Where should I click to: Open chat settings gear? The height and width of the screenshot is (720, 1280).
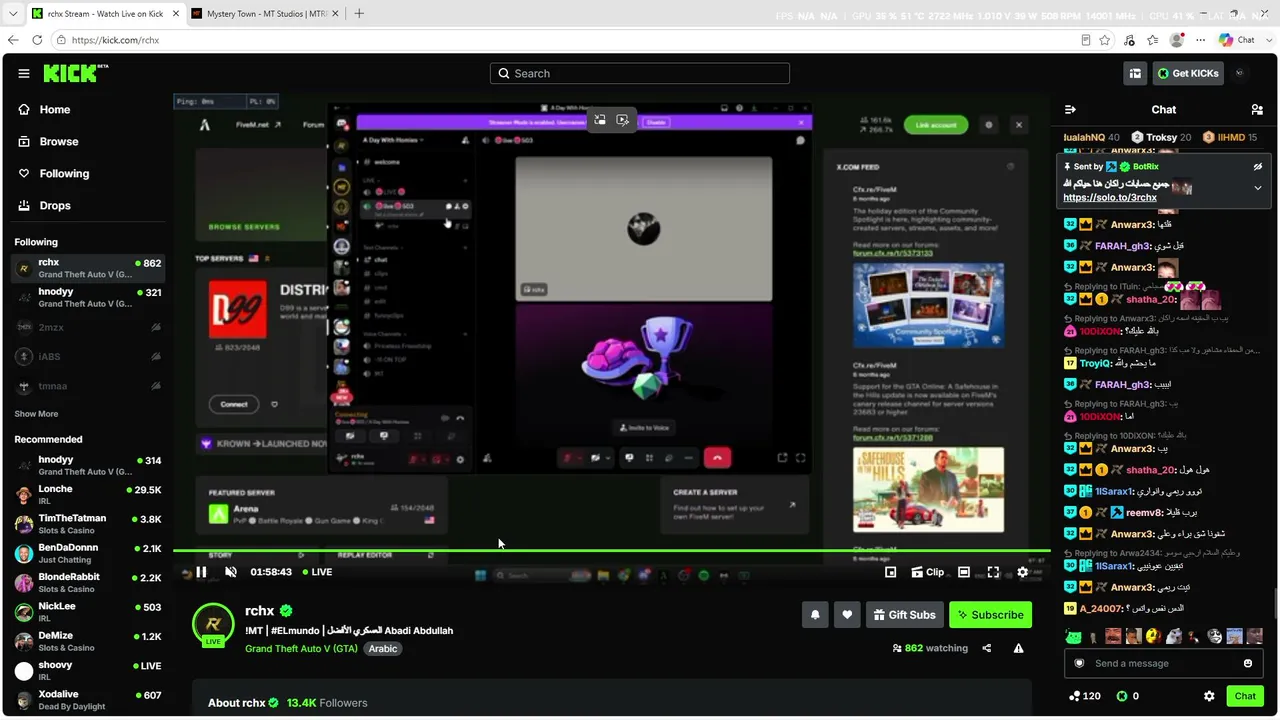[1209, 696]
